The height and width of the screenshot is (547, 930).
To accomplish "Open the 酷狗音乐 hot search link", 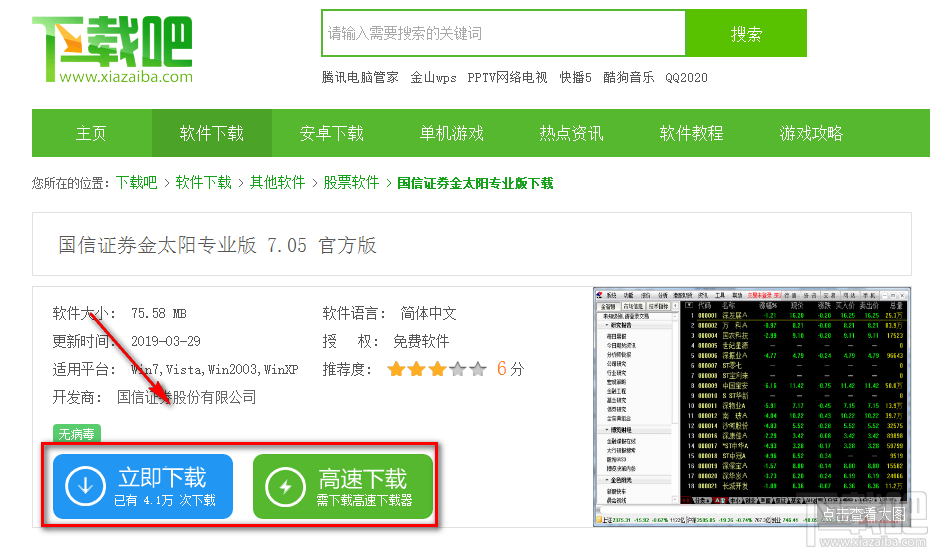I will click(x=629, y=78).
